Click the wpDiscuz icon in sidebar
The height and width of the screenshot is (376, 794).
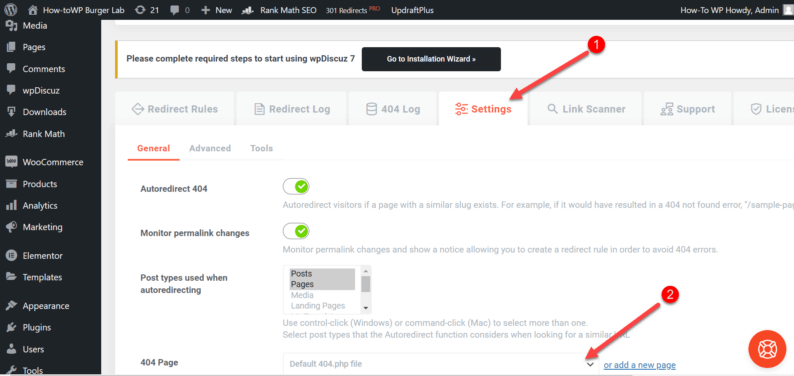tap(11, 90)
